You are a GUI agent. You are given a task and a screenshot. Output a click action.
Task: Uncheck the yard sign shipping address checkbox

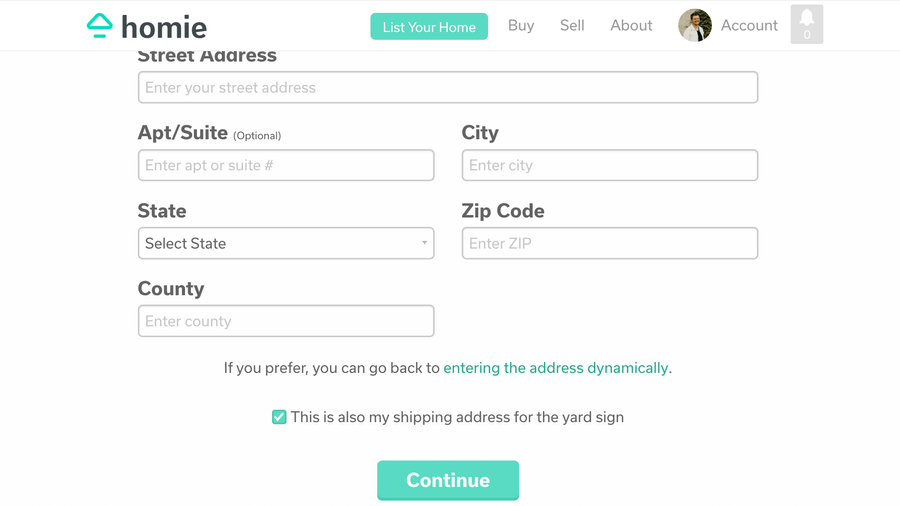tap(279, 417)
